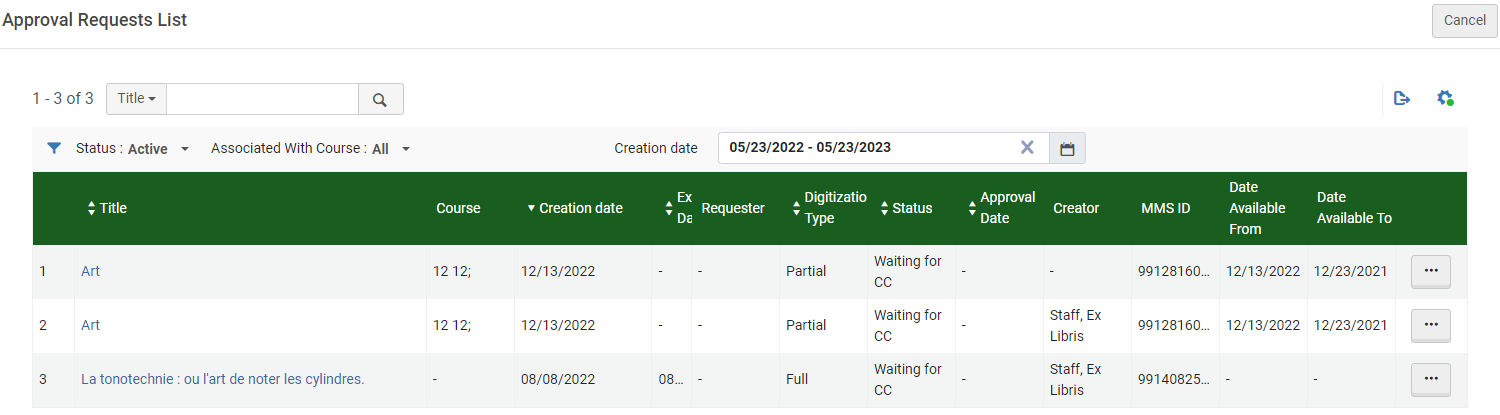Screen dimensions: 1500x415
Task: Open the La tonotechnie title link
Action: tap(222, 379)
